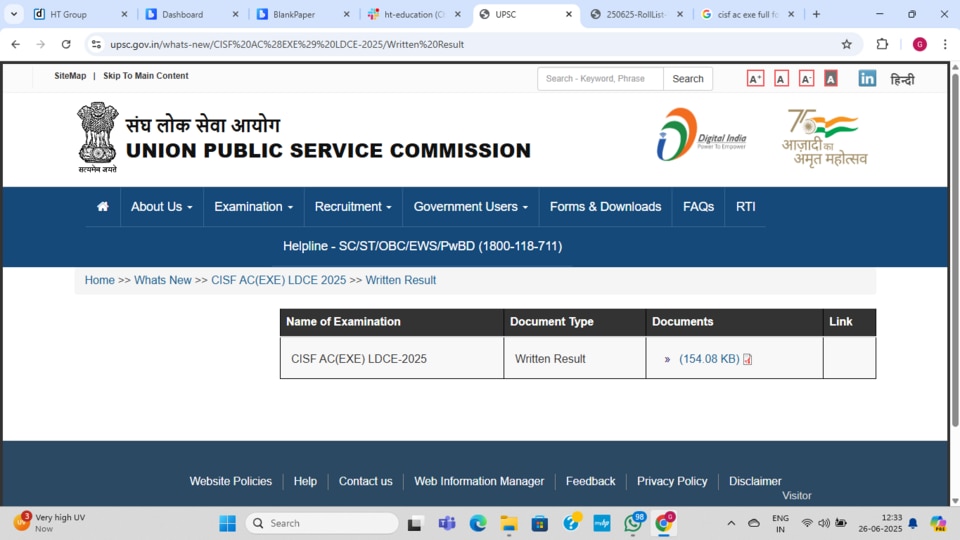Open Chrome profile avatar G
The height and width of the screenshot is (540, 960).
(919, 44)
